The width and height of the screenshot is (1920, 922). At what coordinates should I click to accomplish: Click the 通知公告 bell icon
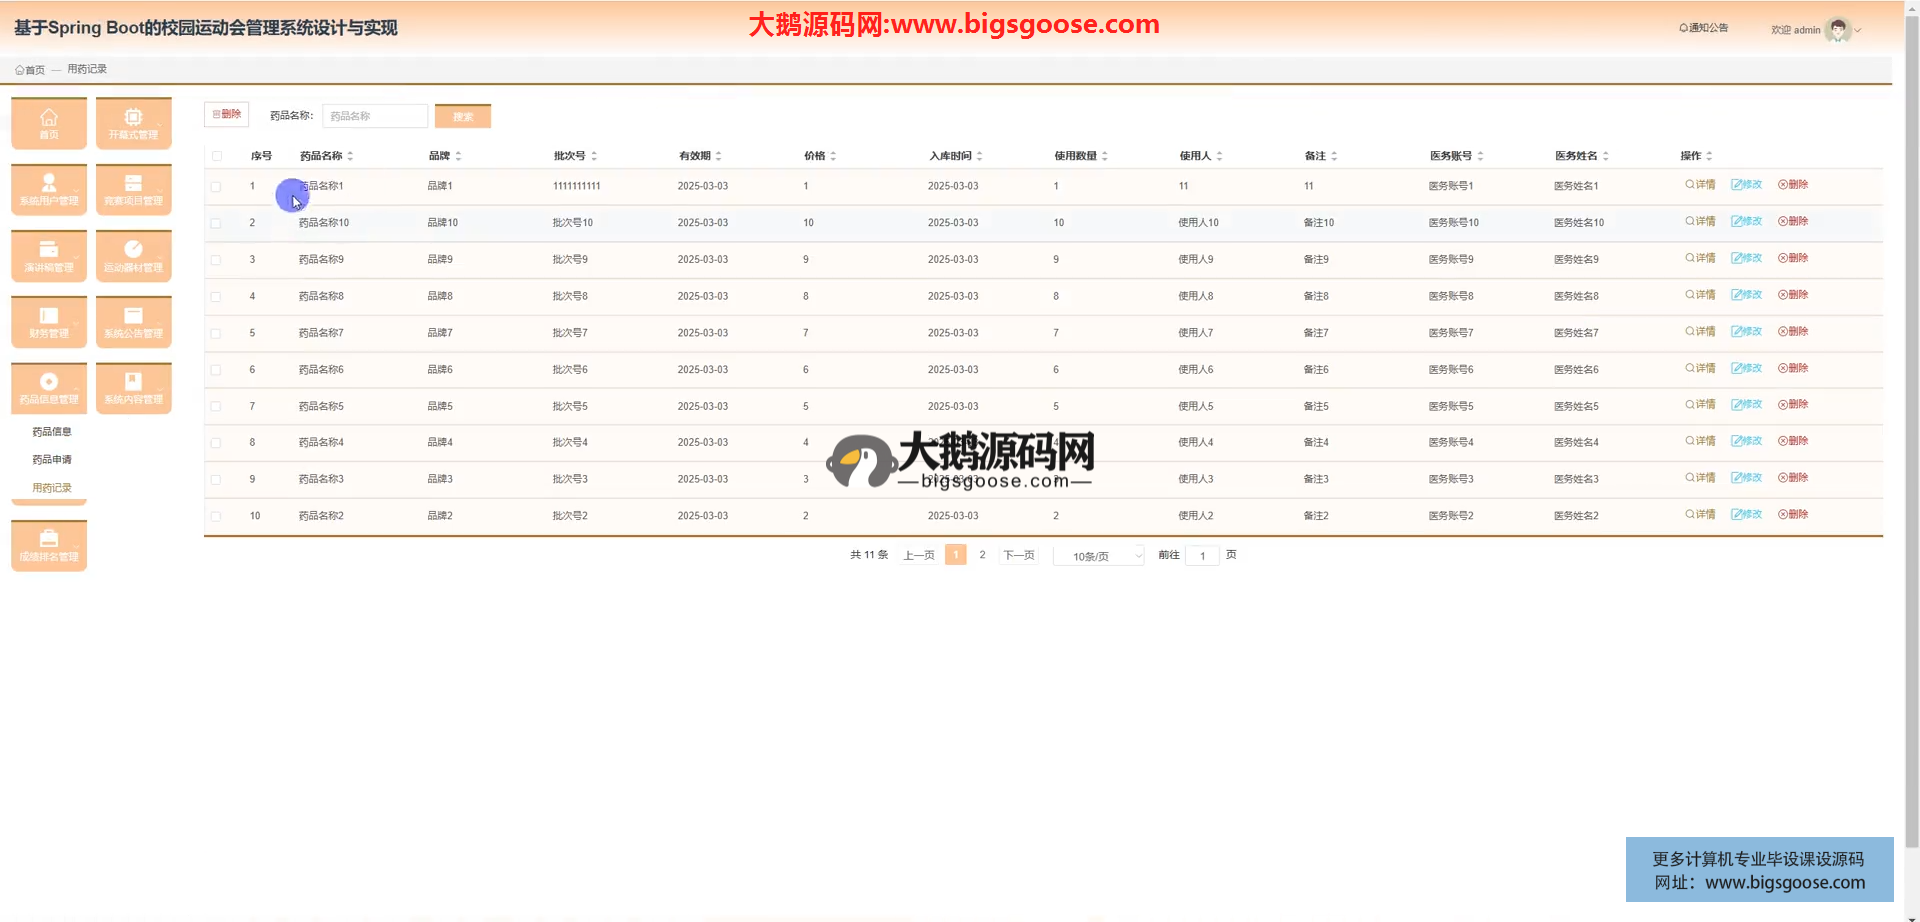point(1683,28)
